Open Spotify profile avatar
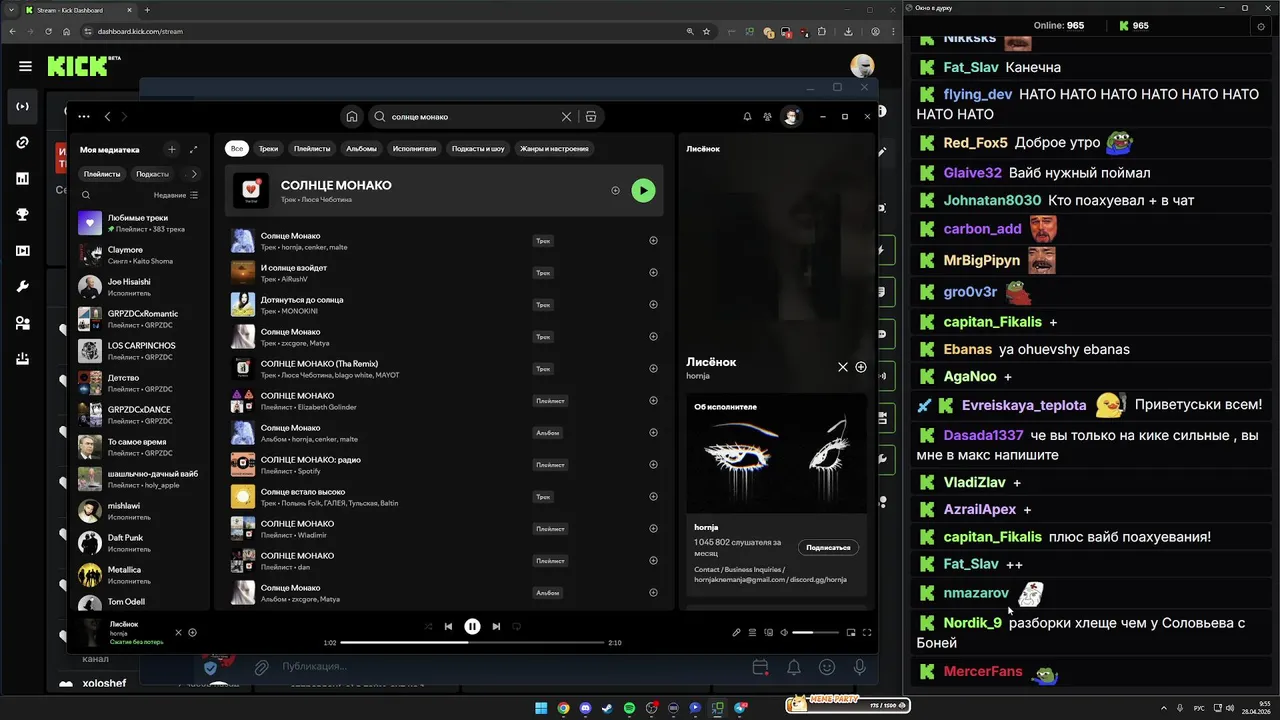 coord(791,117)
